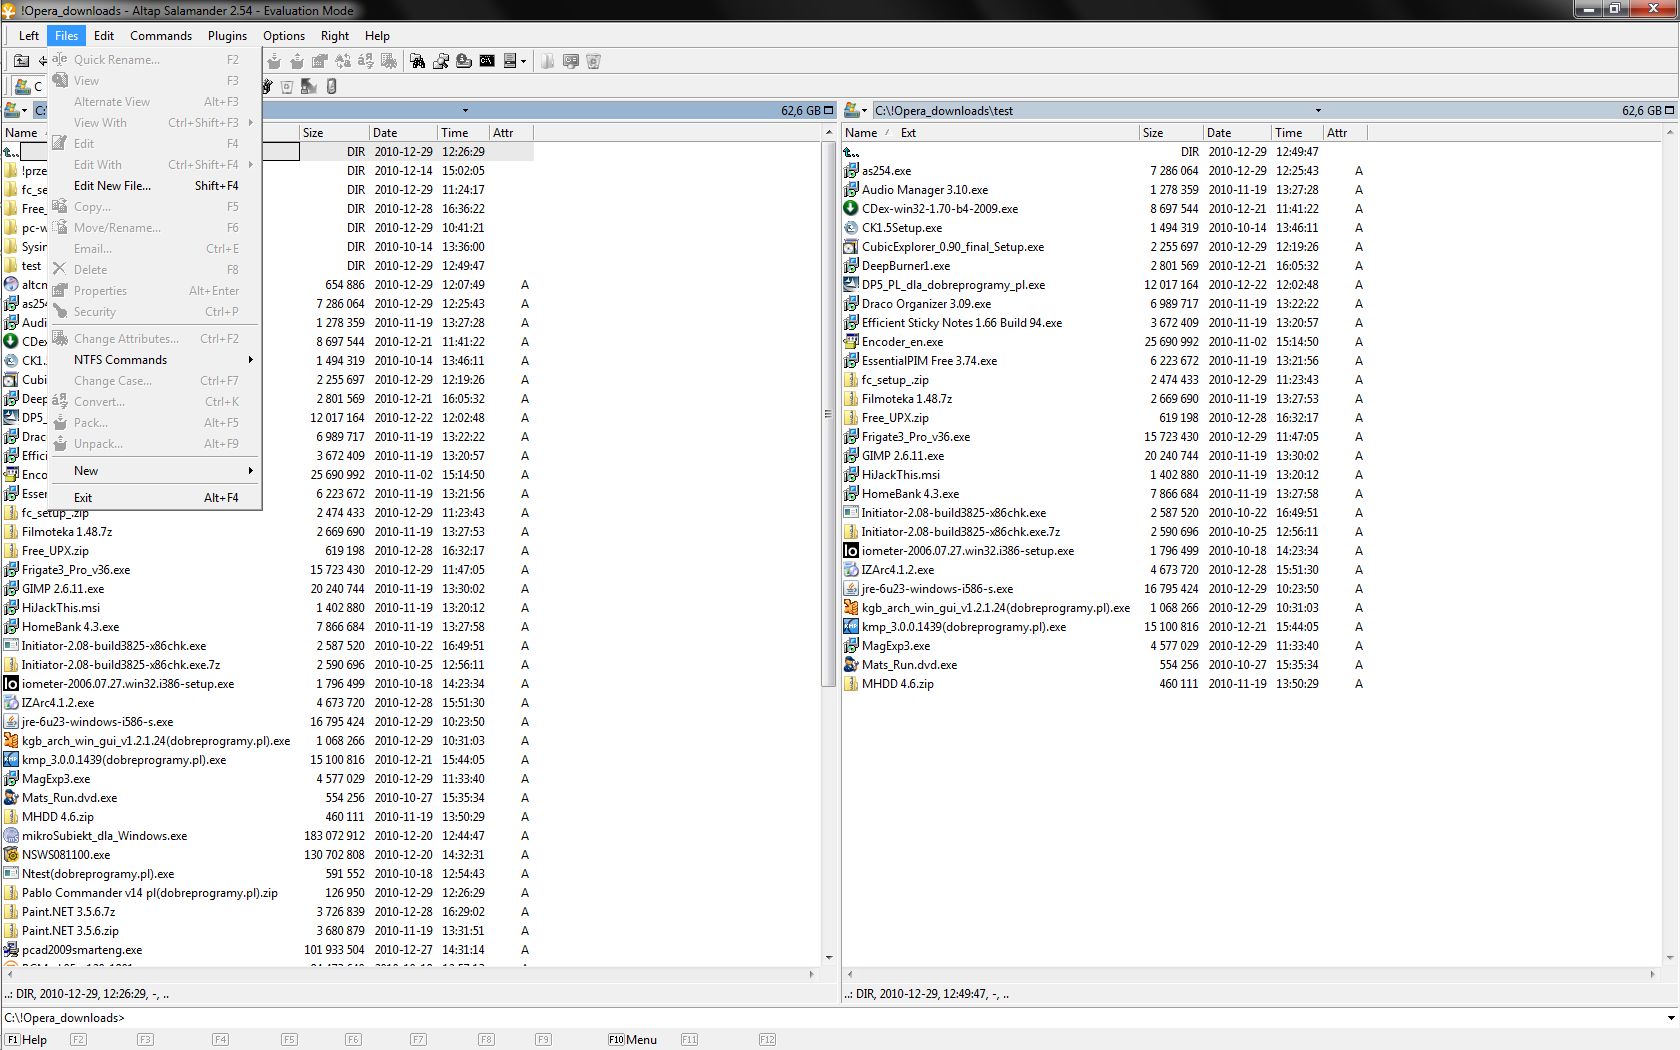Viewport: 1680px width, 1050px height.
Task: Click the kgb_arch file icon in right panel
Action: tap(851, 608)
